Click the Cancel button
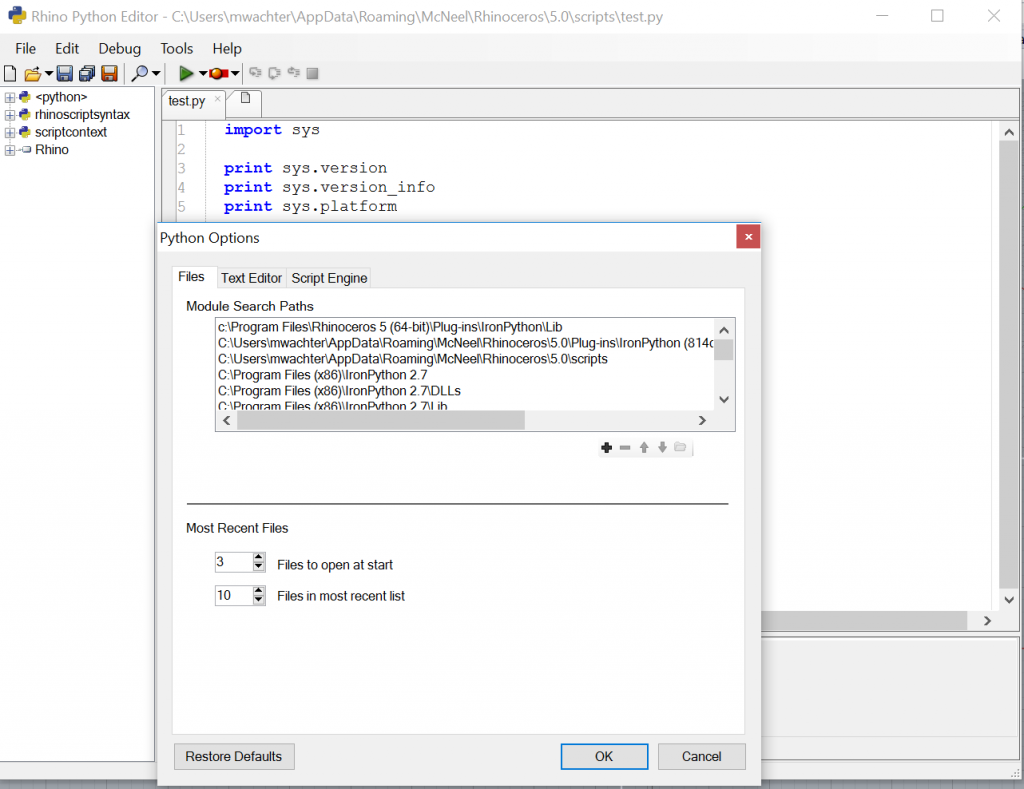The width and height of the screenshot is (1024, 789). point(701,756)
